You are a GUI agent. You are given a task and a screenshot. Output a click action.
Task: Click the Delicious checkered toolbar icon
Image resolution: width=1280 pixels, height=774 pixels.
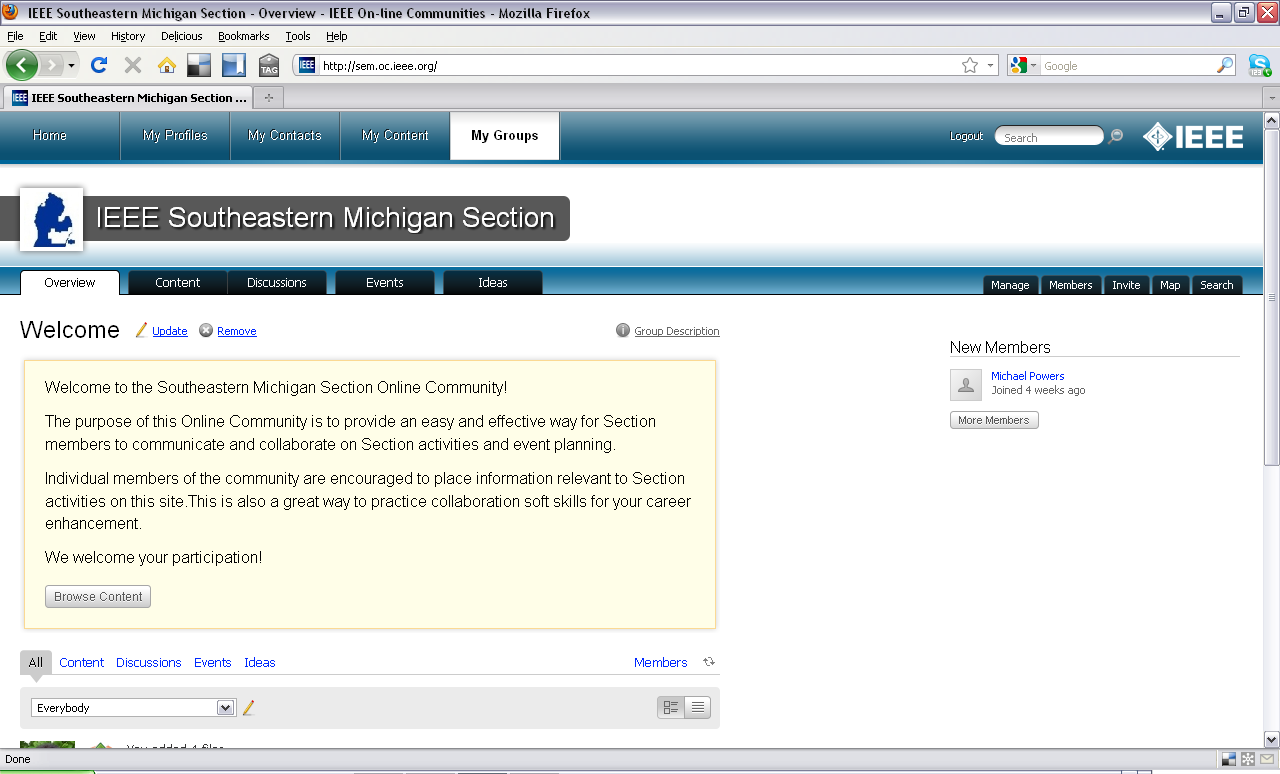click(x=199, y=66)
